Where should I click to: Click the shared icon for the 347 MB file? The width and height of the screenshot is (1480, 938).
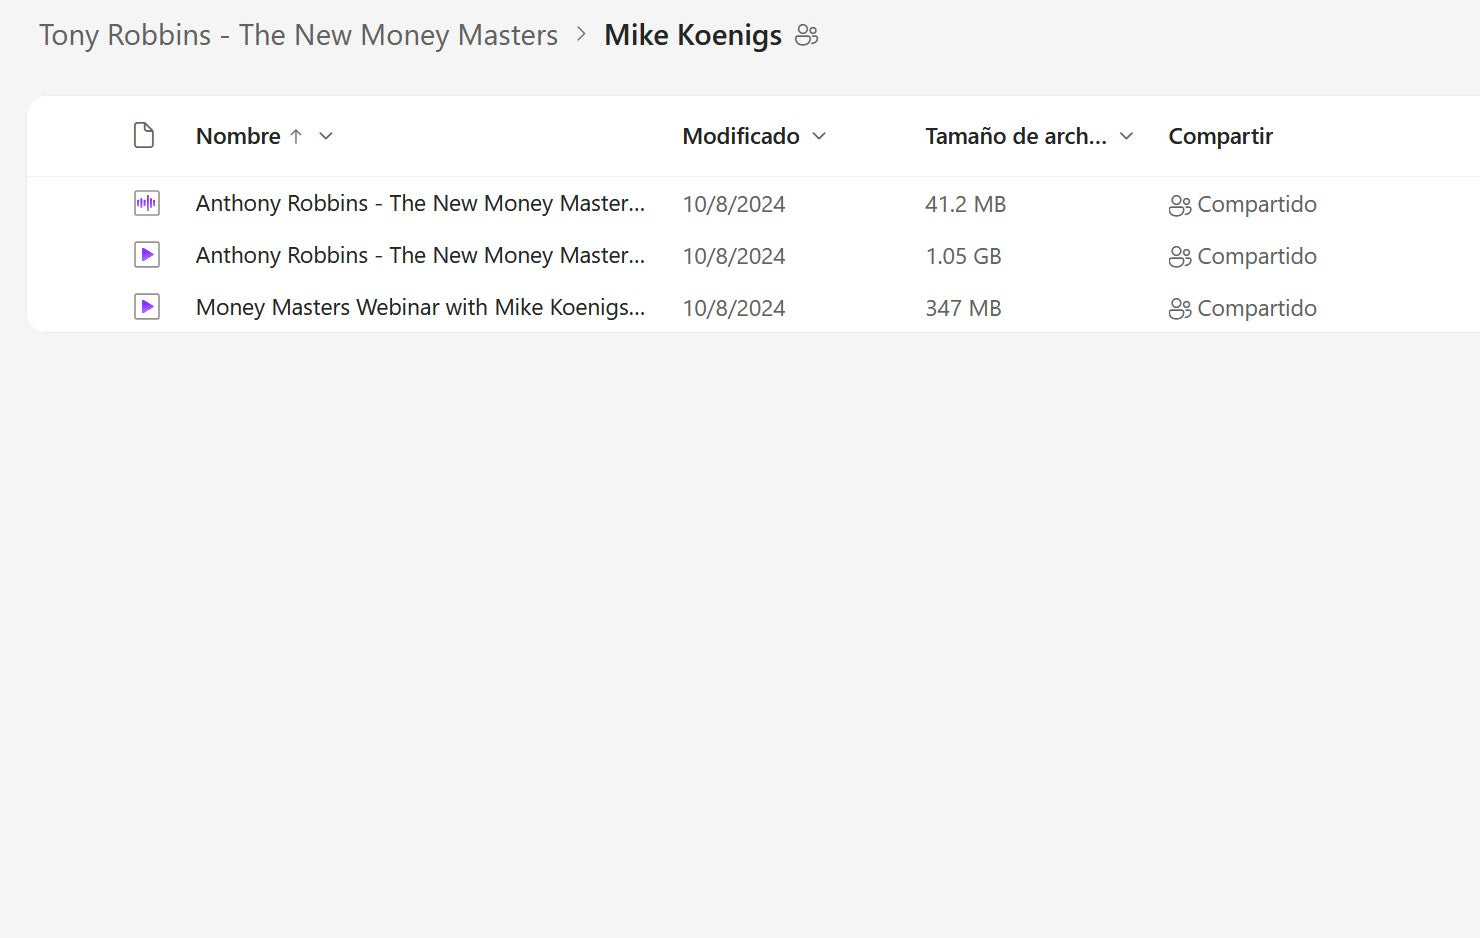[1179, 309]
